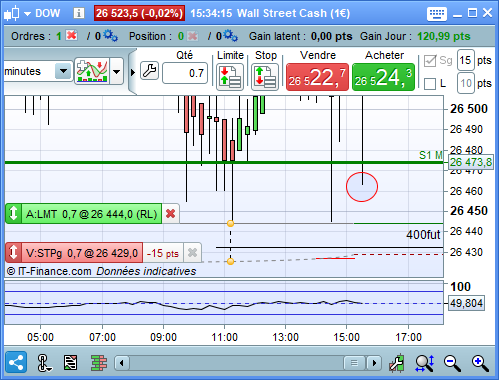Click the Stop order icon
Viewport: 499px width, 380px height.
[x=265, y=77]
